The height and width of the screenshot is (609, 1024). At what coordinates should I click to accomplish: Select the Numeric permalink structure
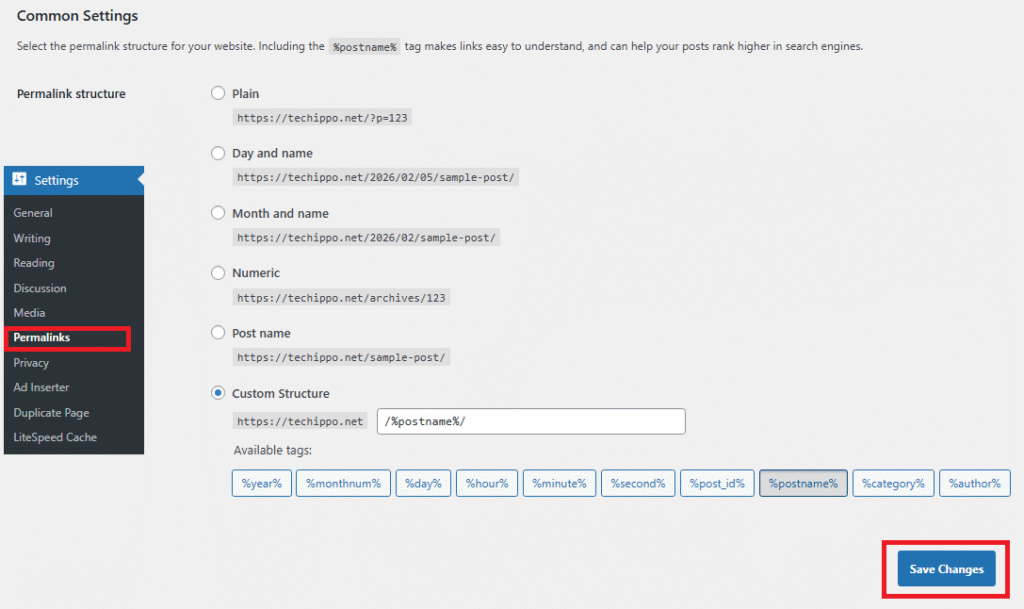click(x=217, y=272)
